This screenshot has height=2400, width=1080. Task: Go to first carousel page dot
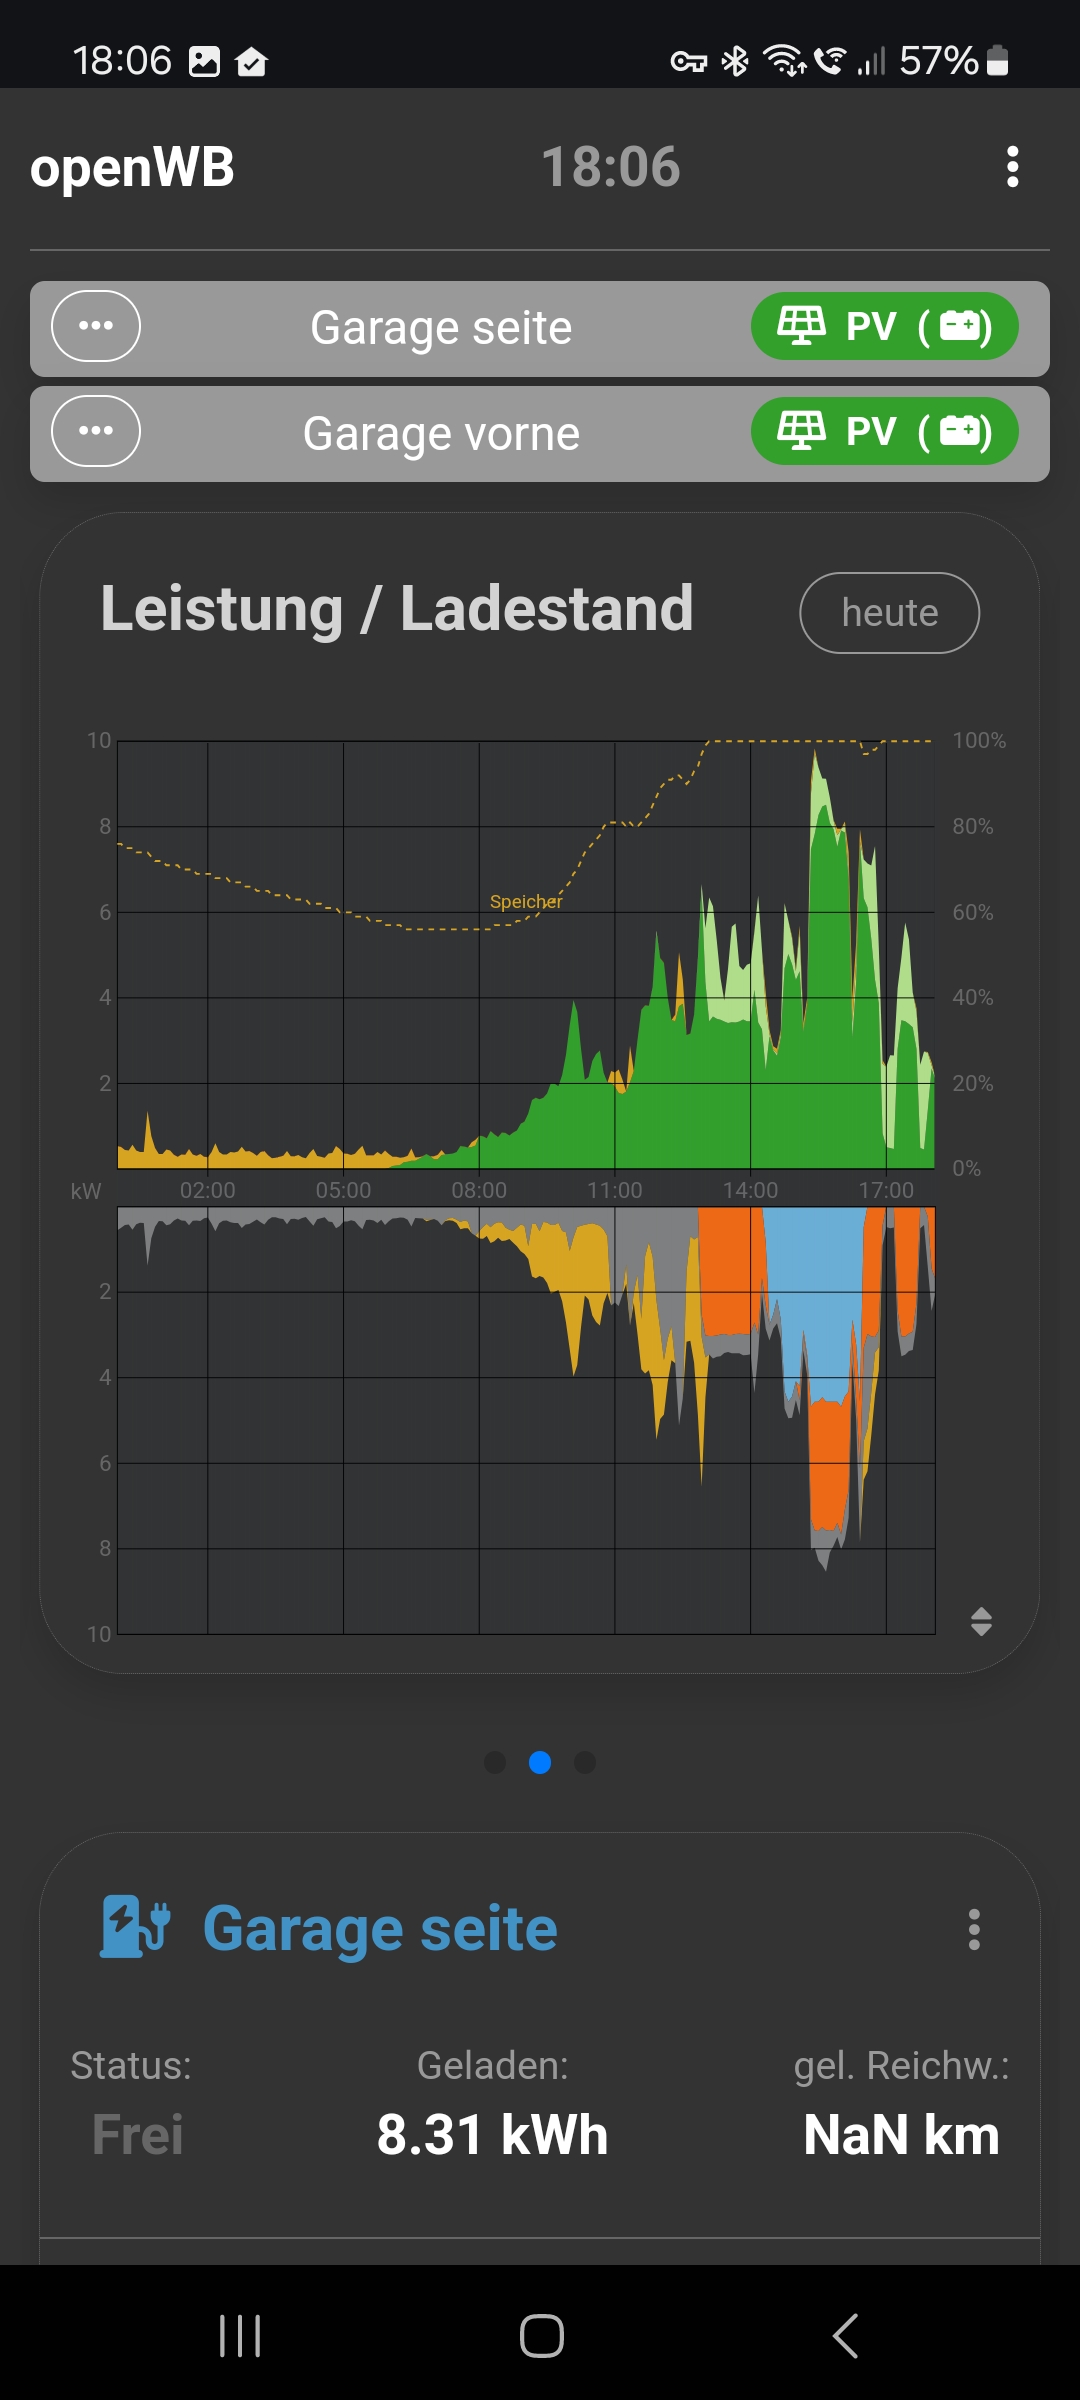point(495,1762)
